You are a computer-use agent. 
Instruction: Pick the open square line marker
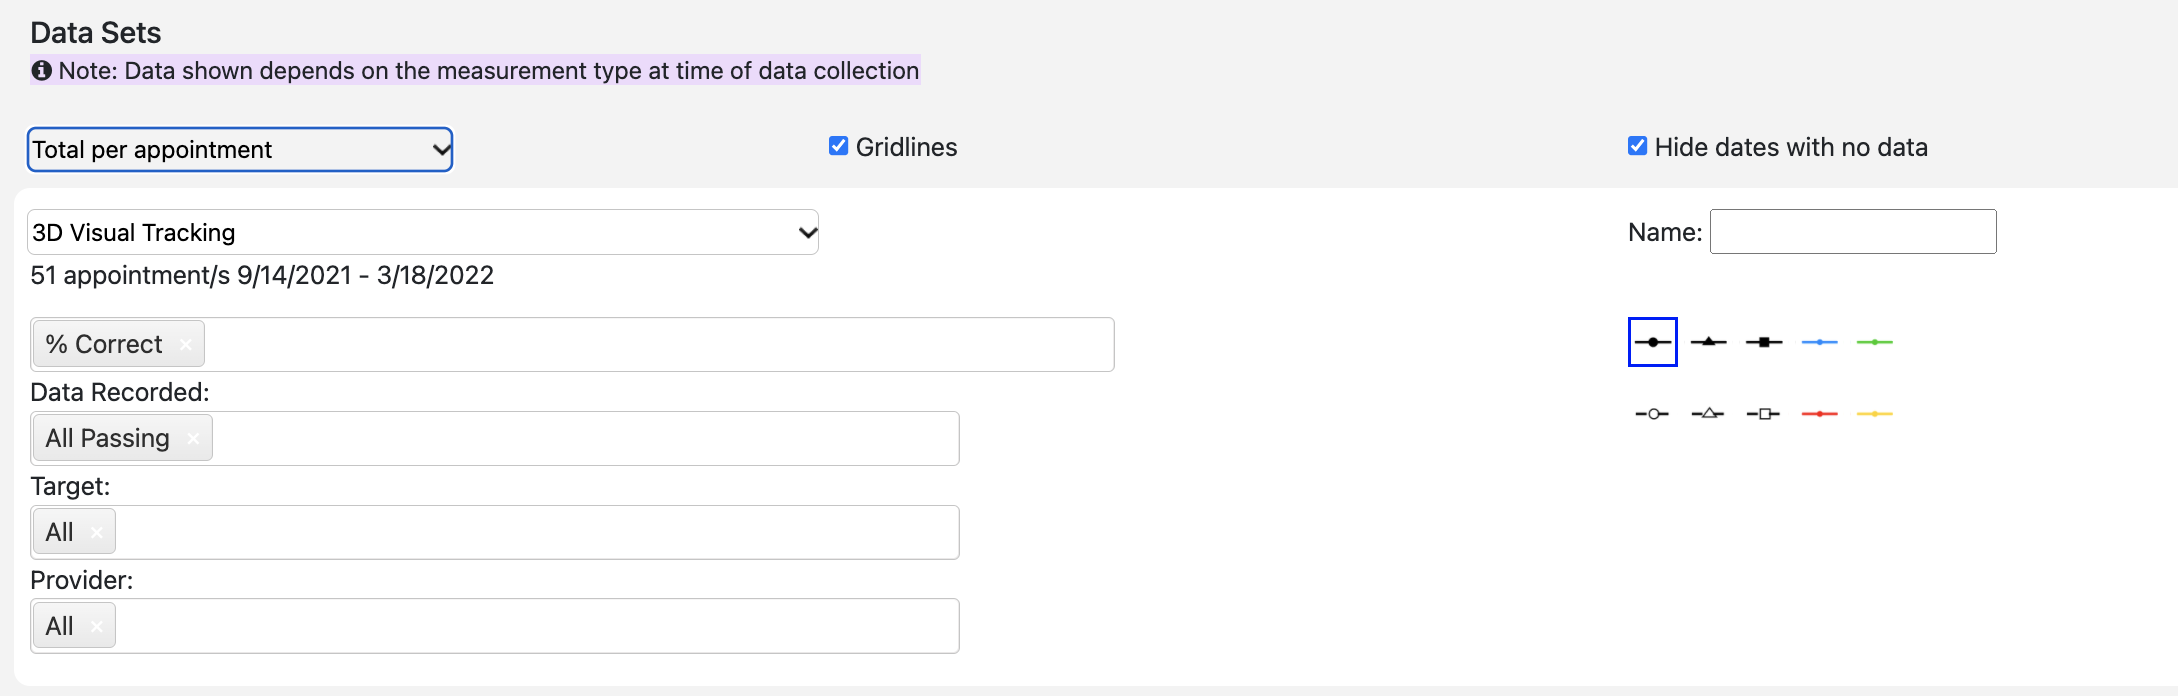click(1764, 414)
